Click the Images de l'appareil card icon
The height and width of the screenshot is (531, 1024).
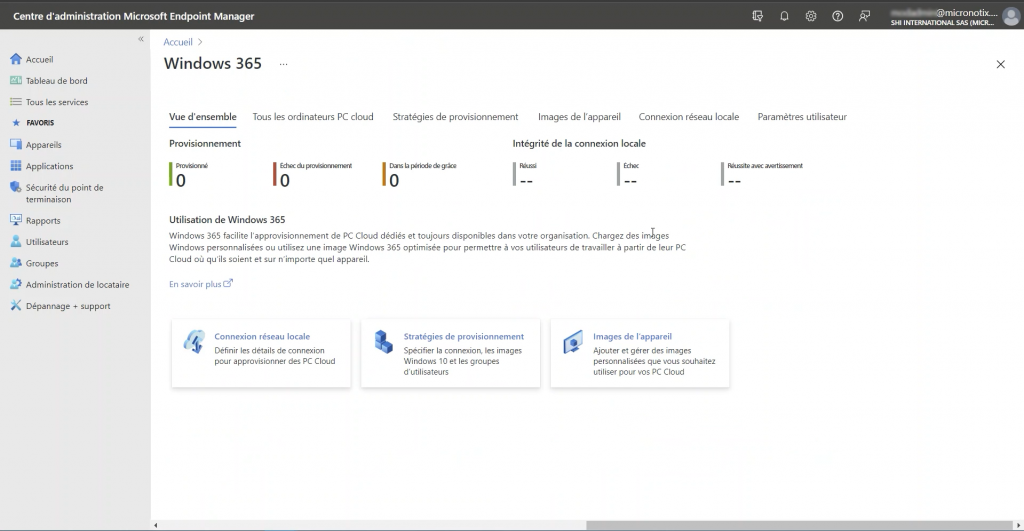(573, 342)
